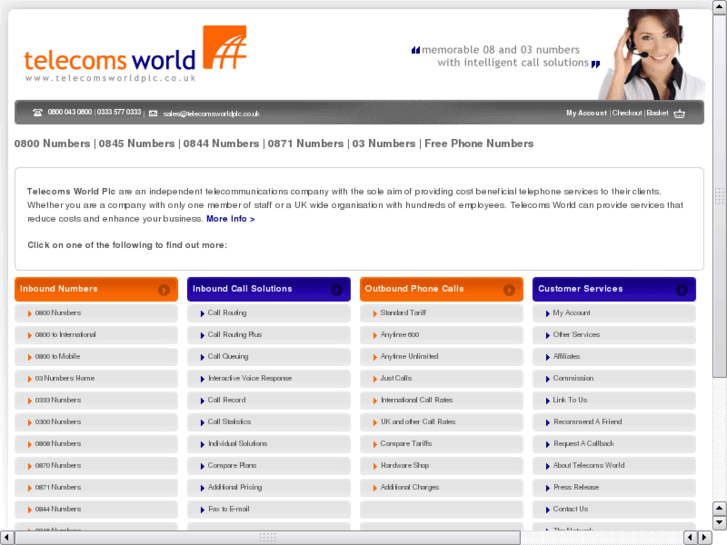Screen dimensions: 727x545
Task: Select the Inbound Call Solutions header
Action: click(x=269, y=289)
